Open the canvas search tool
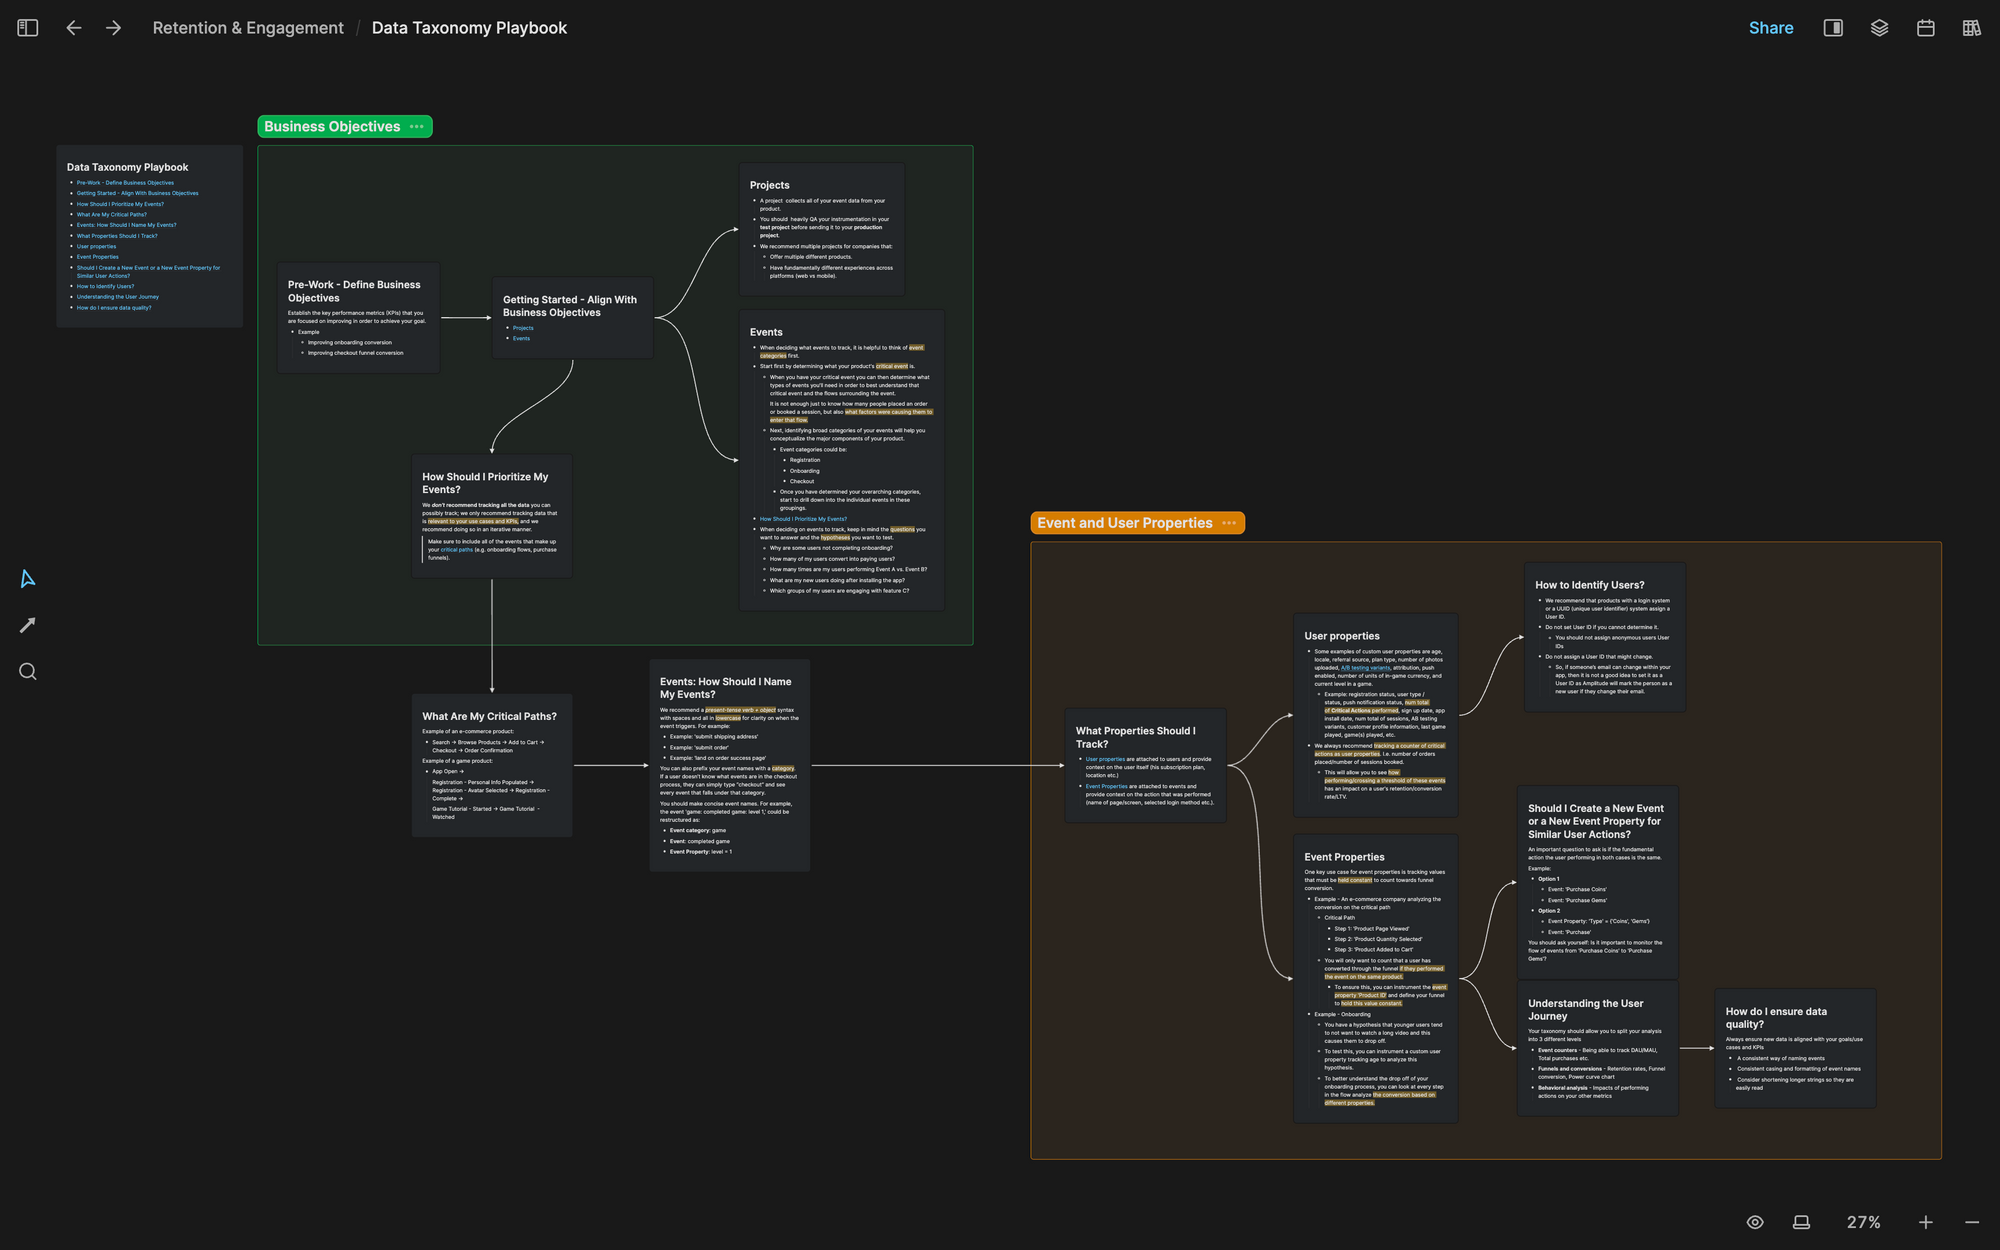 coord(28,672)
